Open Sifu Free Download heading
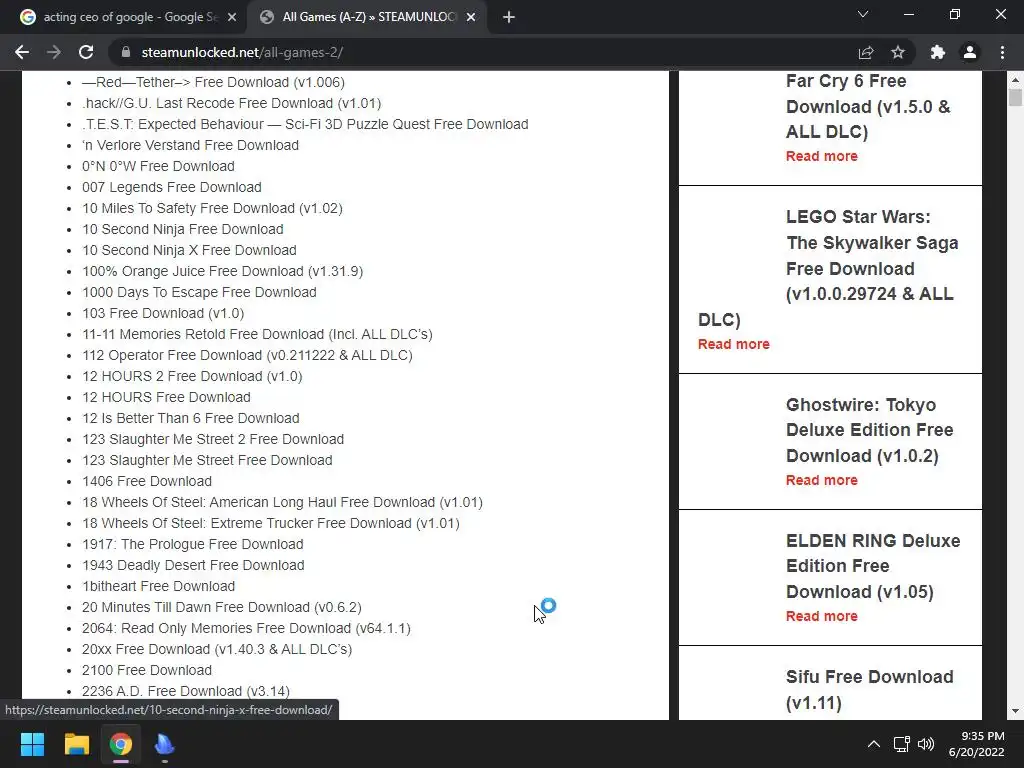 click(869, 690)
